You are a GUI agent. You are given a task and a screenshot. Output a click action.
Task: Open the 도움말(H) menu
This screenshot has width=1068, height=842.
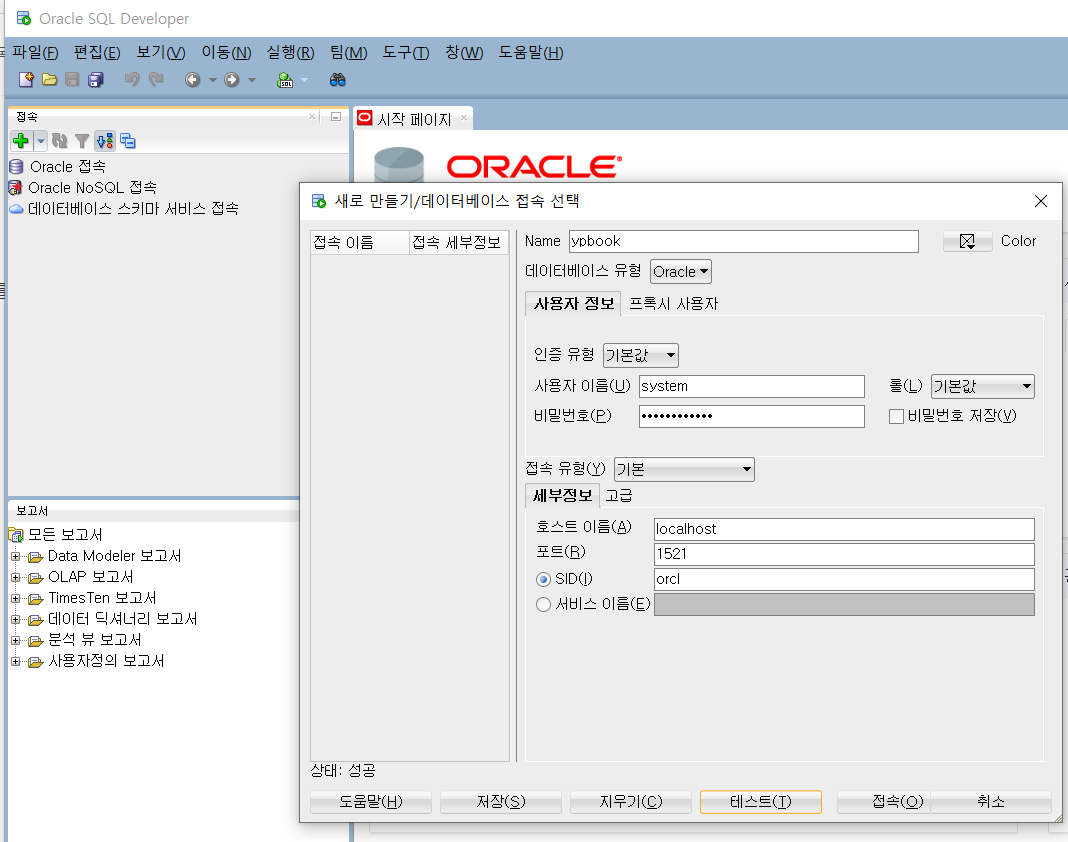click(531, 52)
